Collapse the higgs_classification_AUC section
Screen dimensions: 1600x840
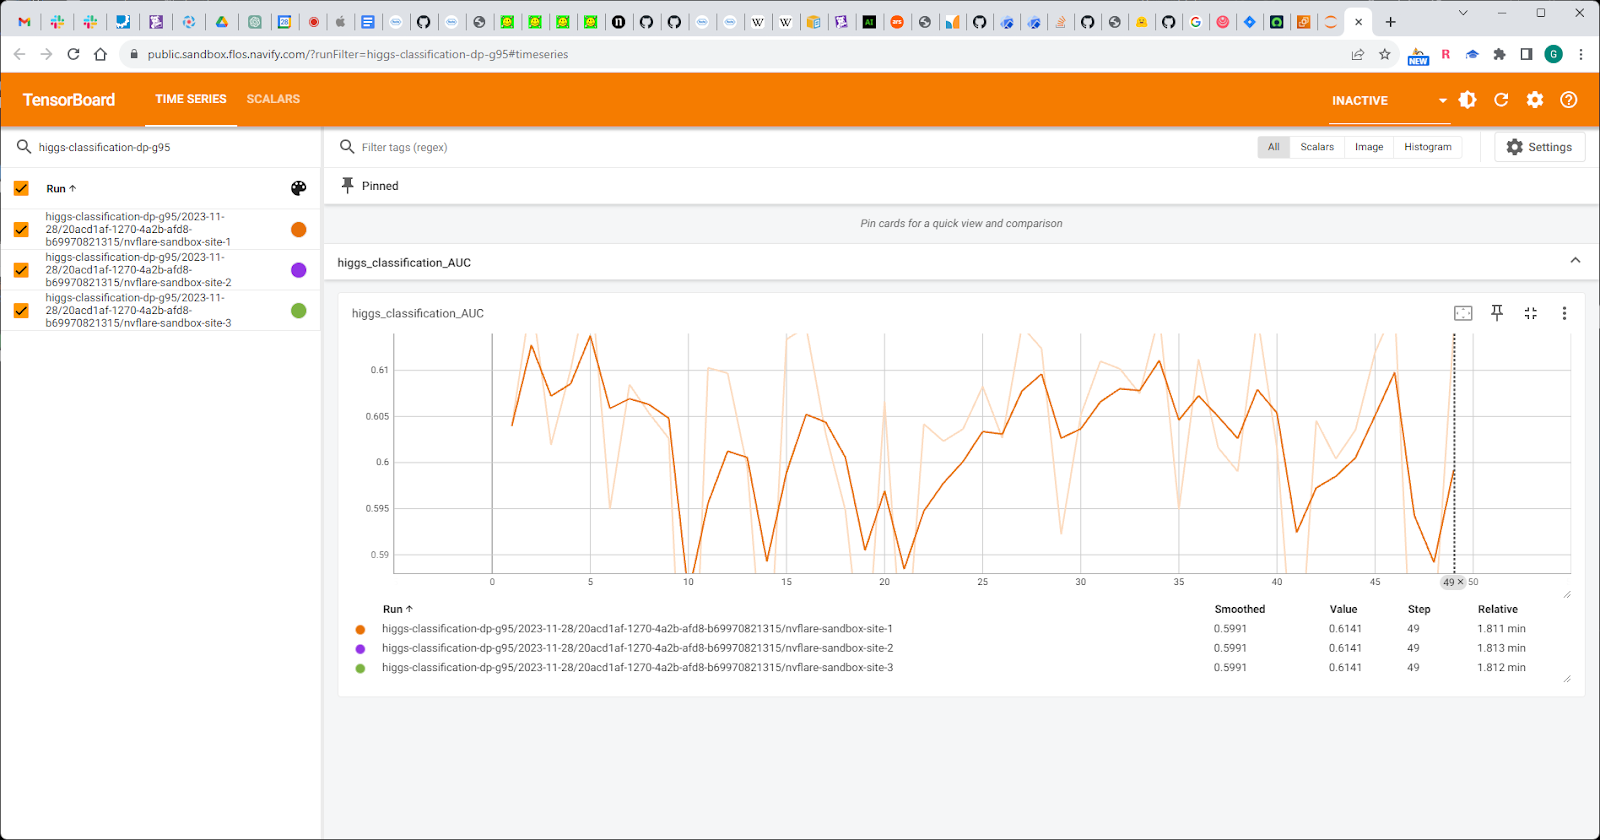1575,261
